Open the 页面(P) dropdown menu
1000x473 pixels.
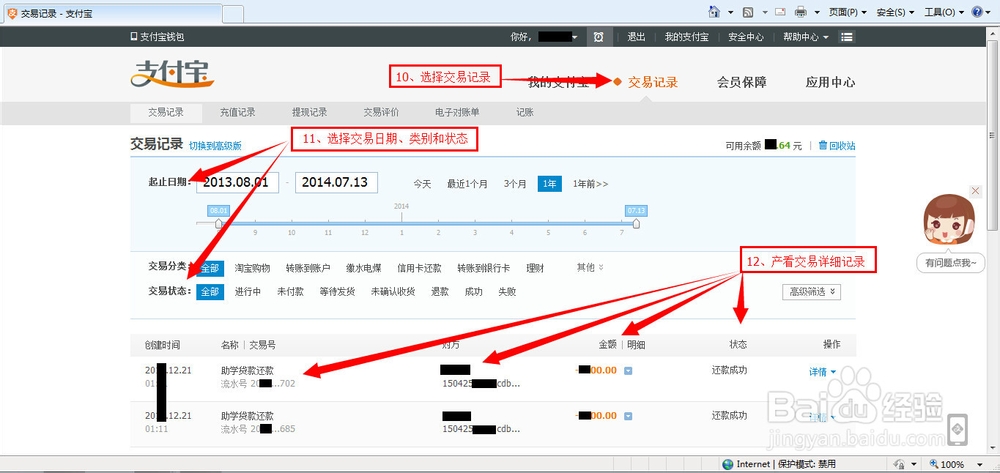(x=848, y=12)
